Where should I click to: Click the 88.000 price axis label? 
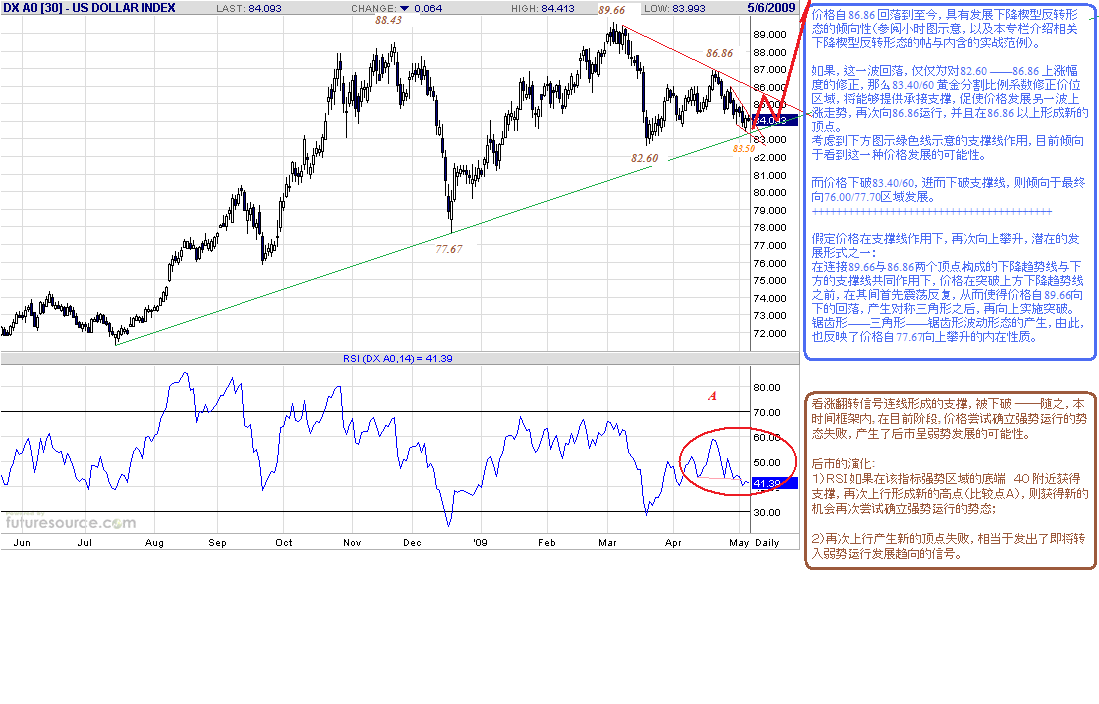point(770,53)
